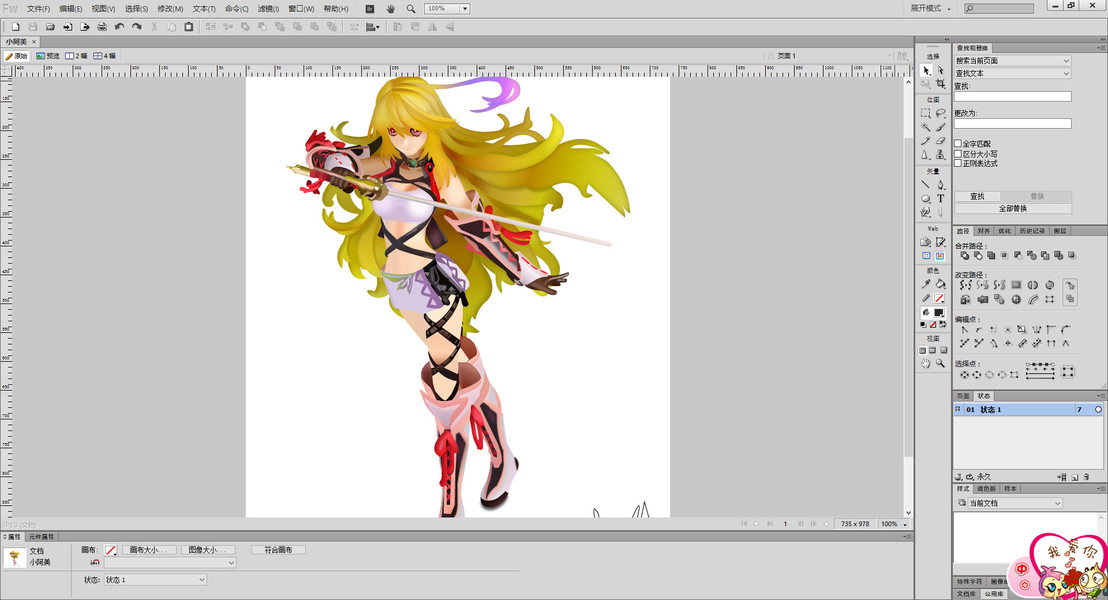Click the stroke color swatch in tools
The width and height of the screenshot is (1108, 600).
(x=939, y=298)
